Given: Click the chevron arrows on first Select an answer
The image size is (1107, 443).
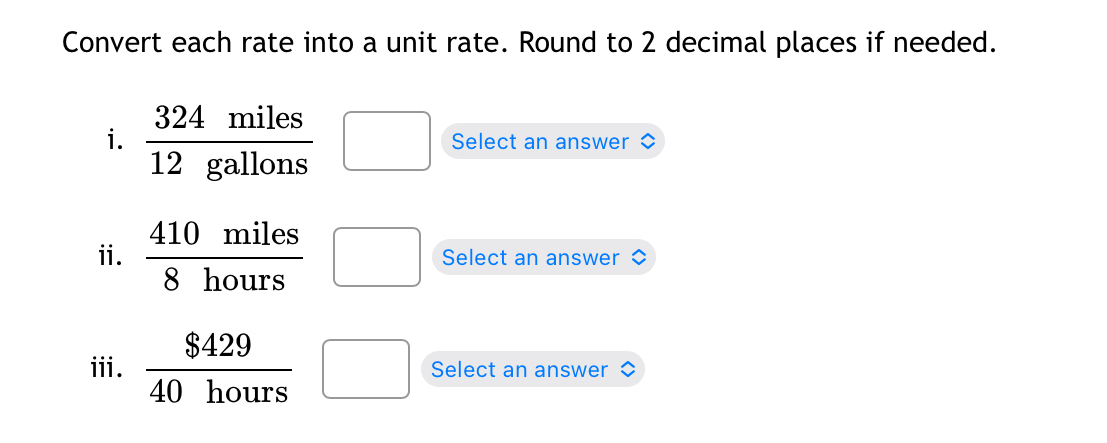Looking at the screenshot, I should click(x=647, y=141).
